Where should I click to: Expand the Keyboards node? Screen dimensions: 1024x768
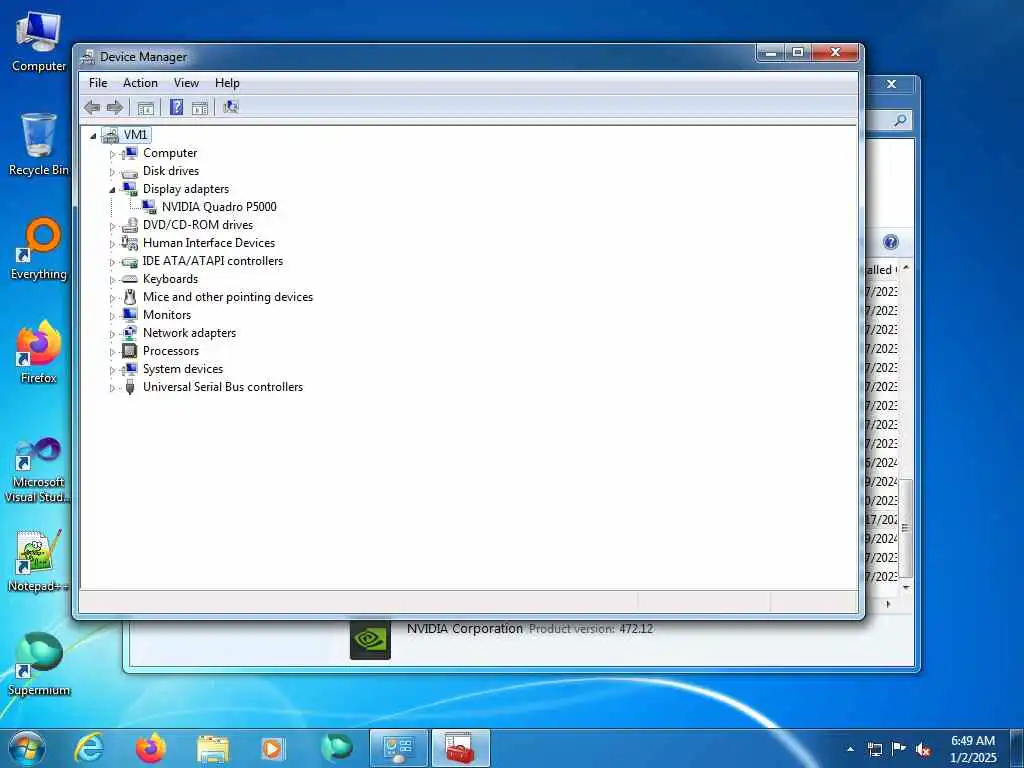pyautogui.click(x=112, y=280)
